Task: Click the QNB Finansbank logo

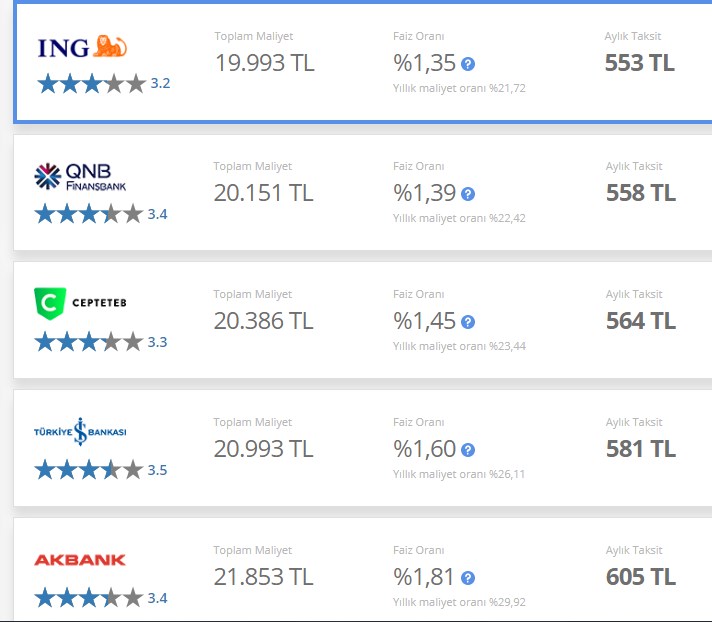Action: pyautogui.click(x=80, y=176)
